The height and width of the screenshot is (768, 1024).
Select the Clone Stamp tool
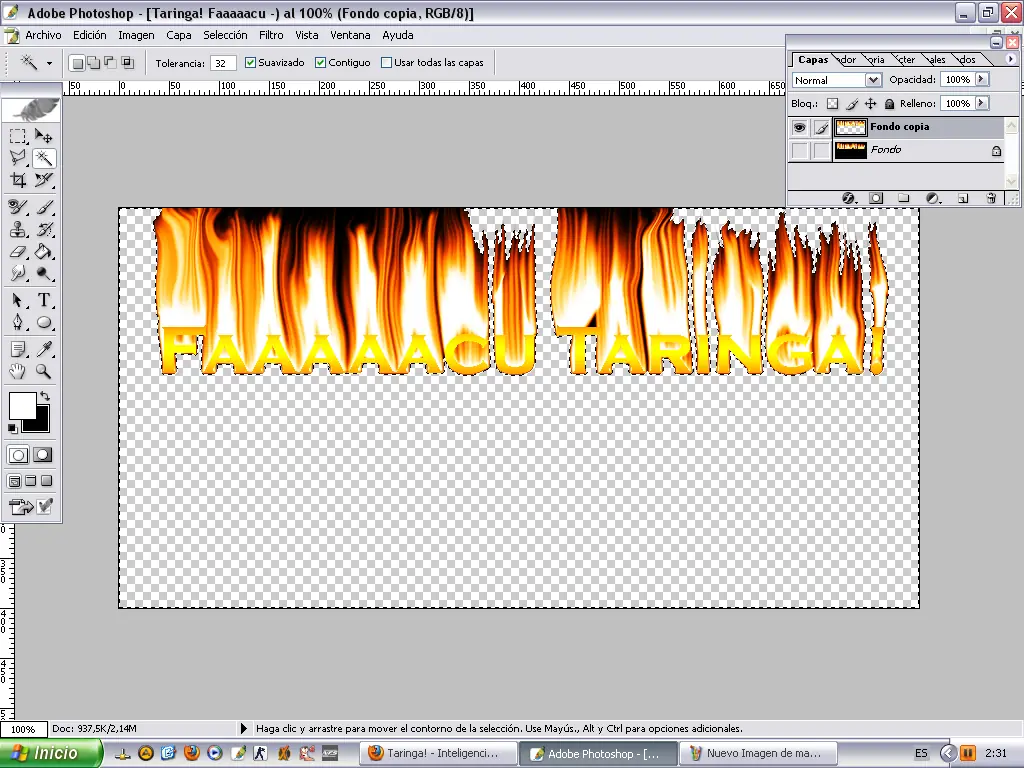18,229
